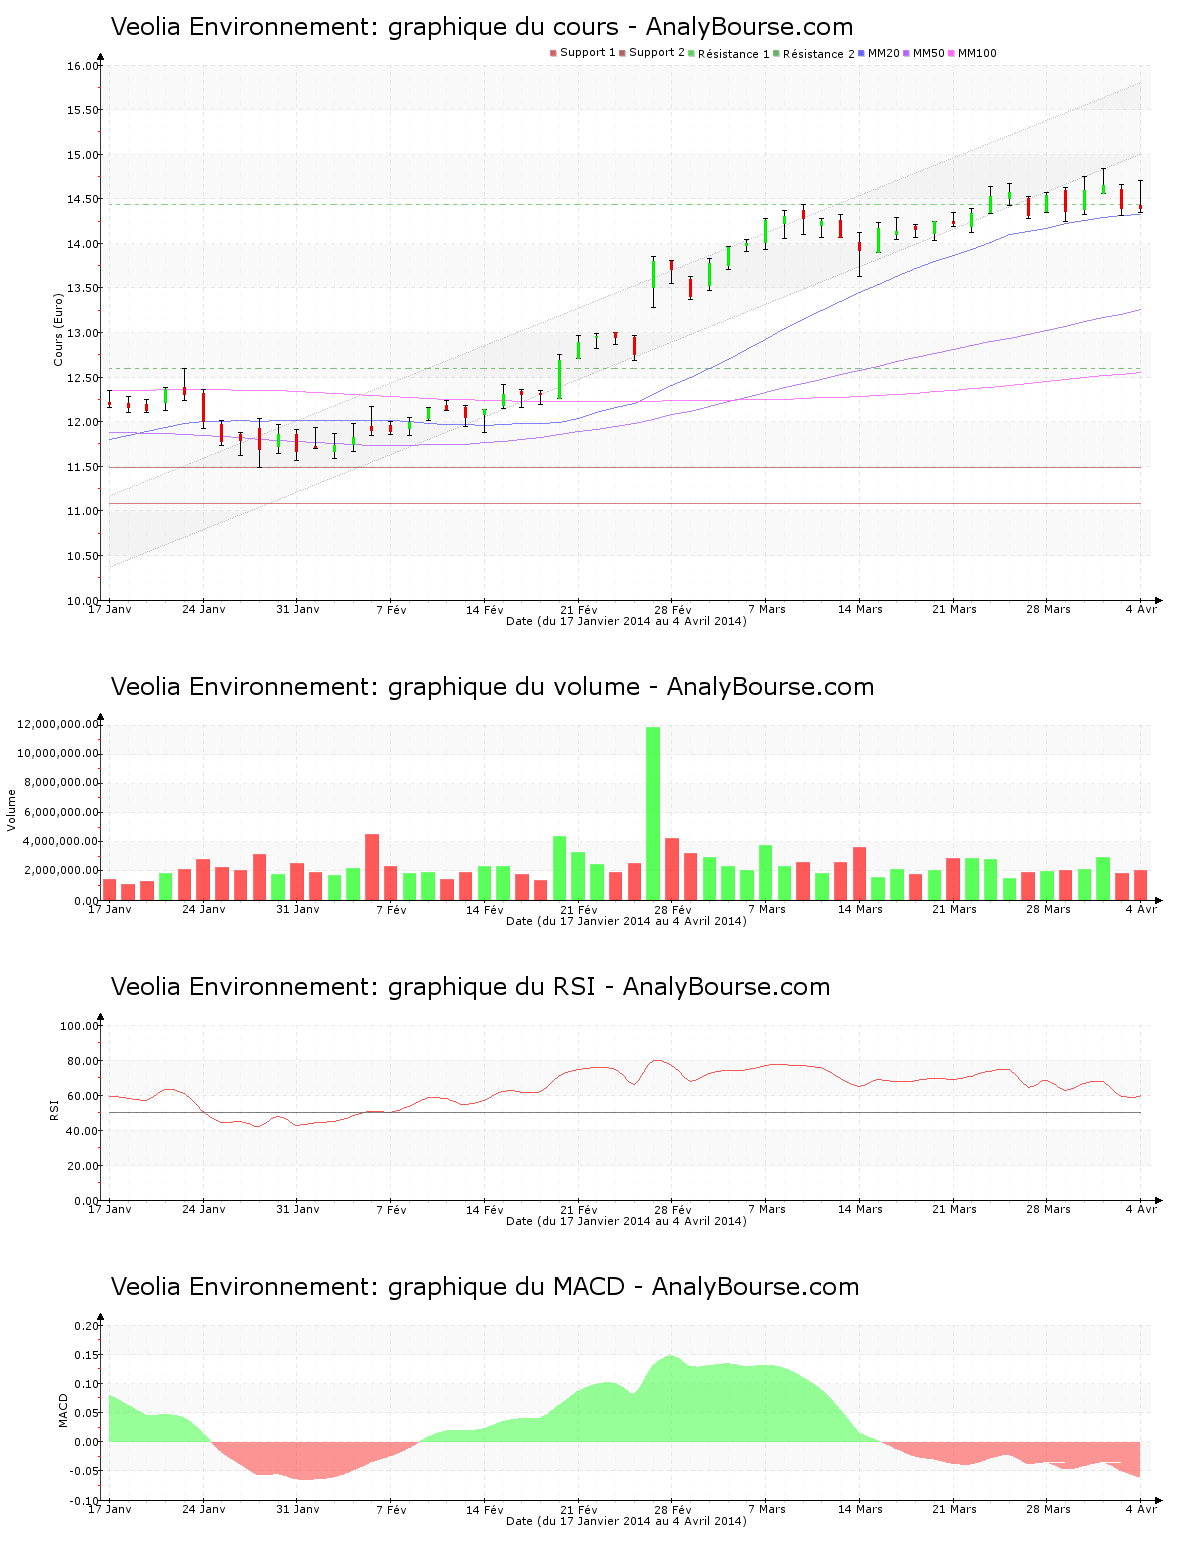Click the 12.50 label on the price axis
The image size is (1200, 1550).
[83, 378]
